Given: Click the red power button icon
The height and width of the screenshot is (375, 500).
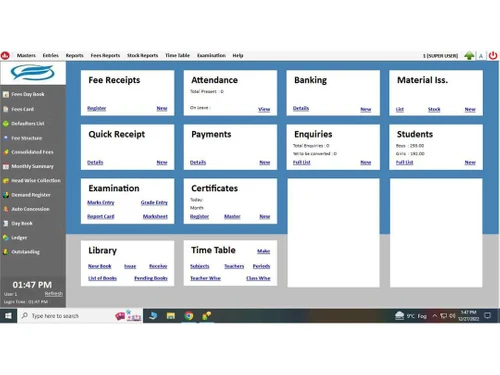Looking at the screenshot, I should click(x=493, y=56).
